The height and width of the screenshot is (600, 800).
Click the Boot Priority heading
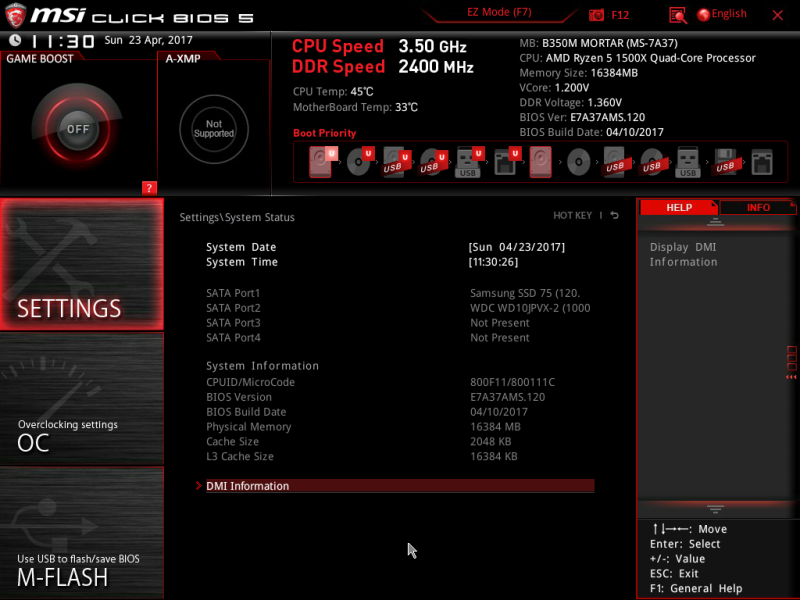point(324,133)
